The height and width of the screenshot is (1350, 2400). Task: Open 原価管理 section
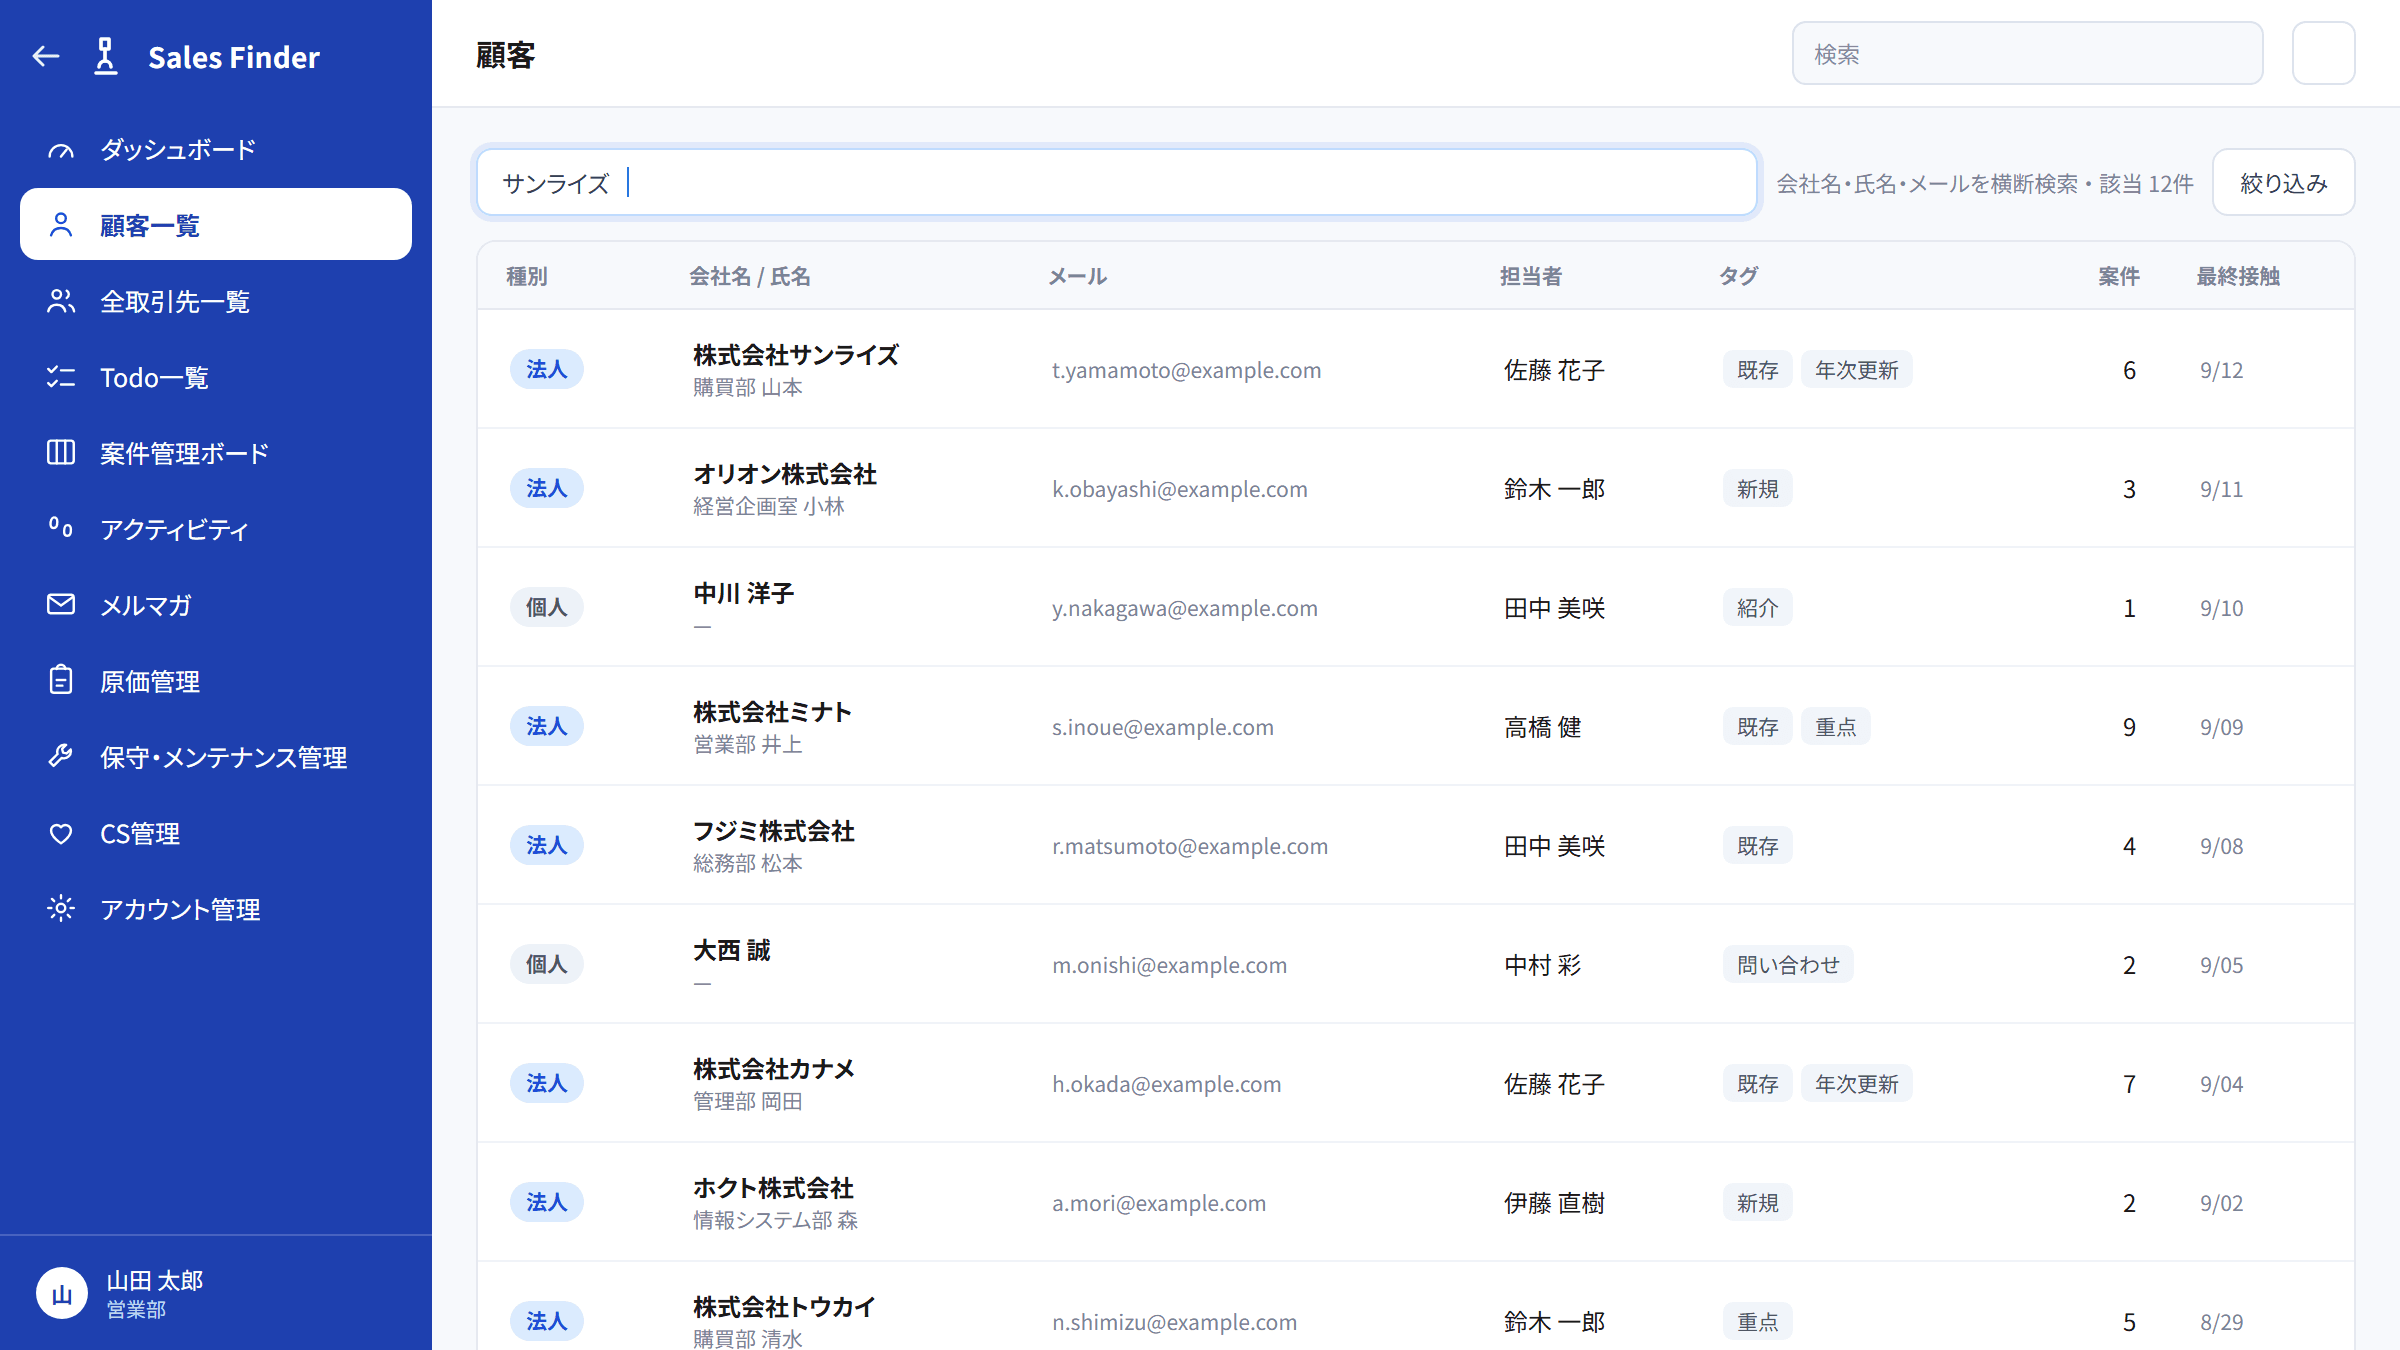click(216, 681)
